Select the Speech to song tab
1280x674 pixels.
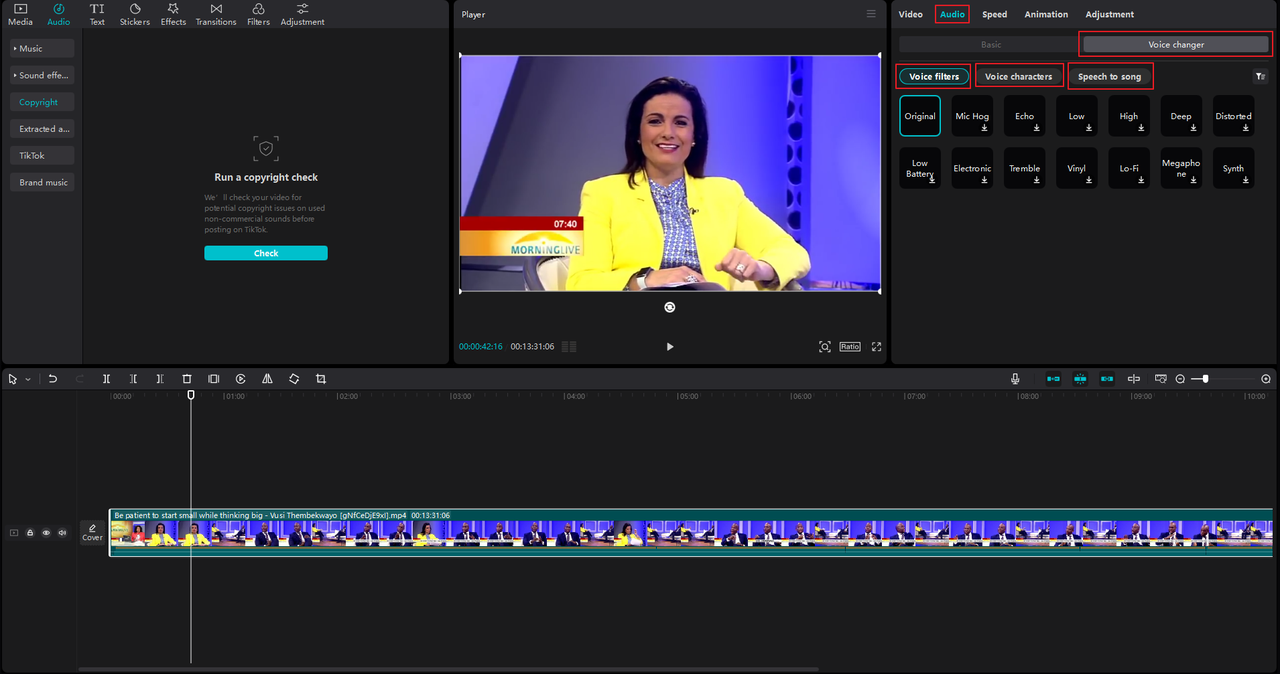[x=1109, y=76]
